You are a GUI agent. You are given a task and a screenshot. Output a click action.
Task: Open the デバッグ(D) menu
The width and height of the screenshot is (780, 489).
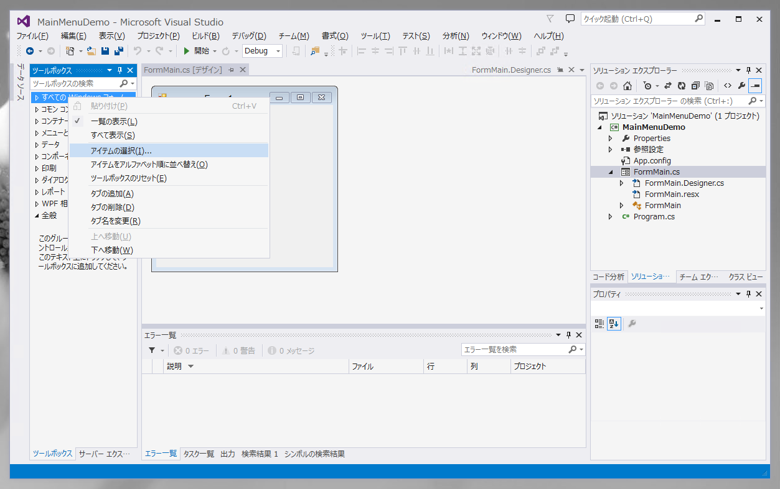click(249, 36)
